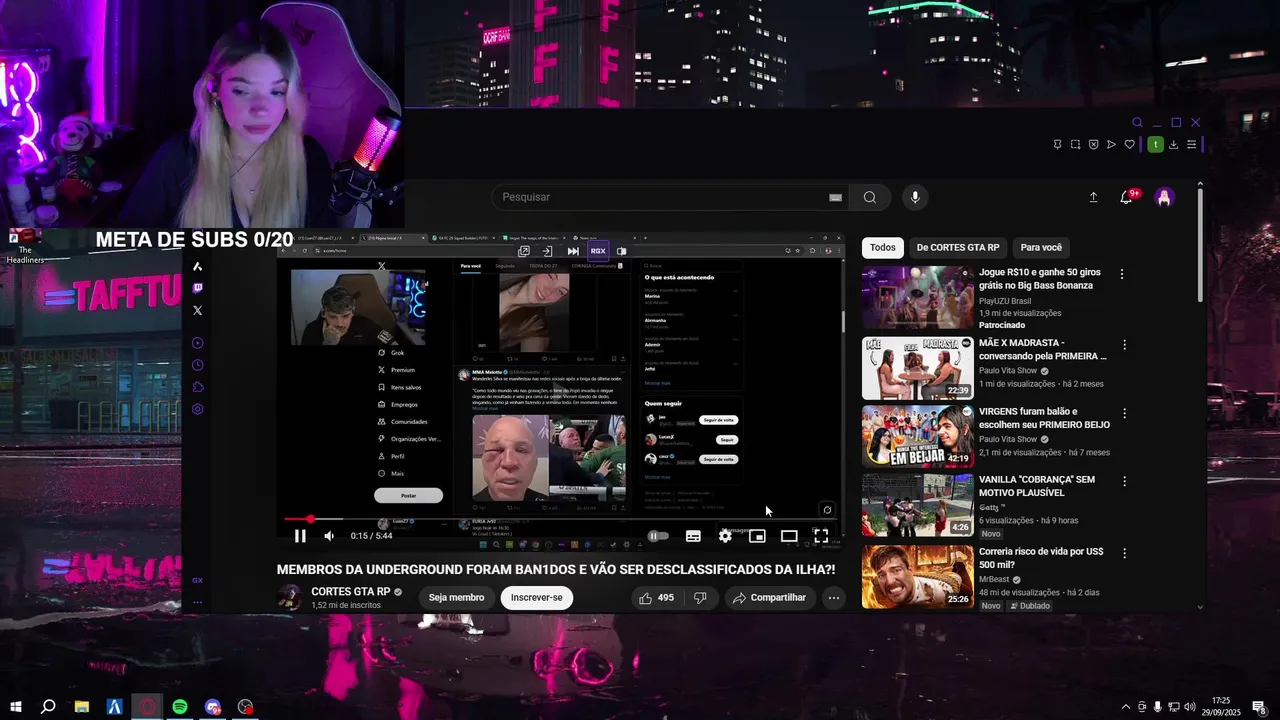This screenshot has height=720, width=1280.
Task: Show hidden system tray icons
Action: coord(1125,707)
